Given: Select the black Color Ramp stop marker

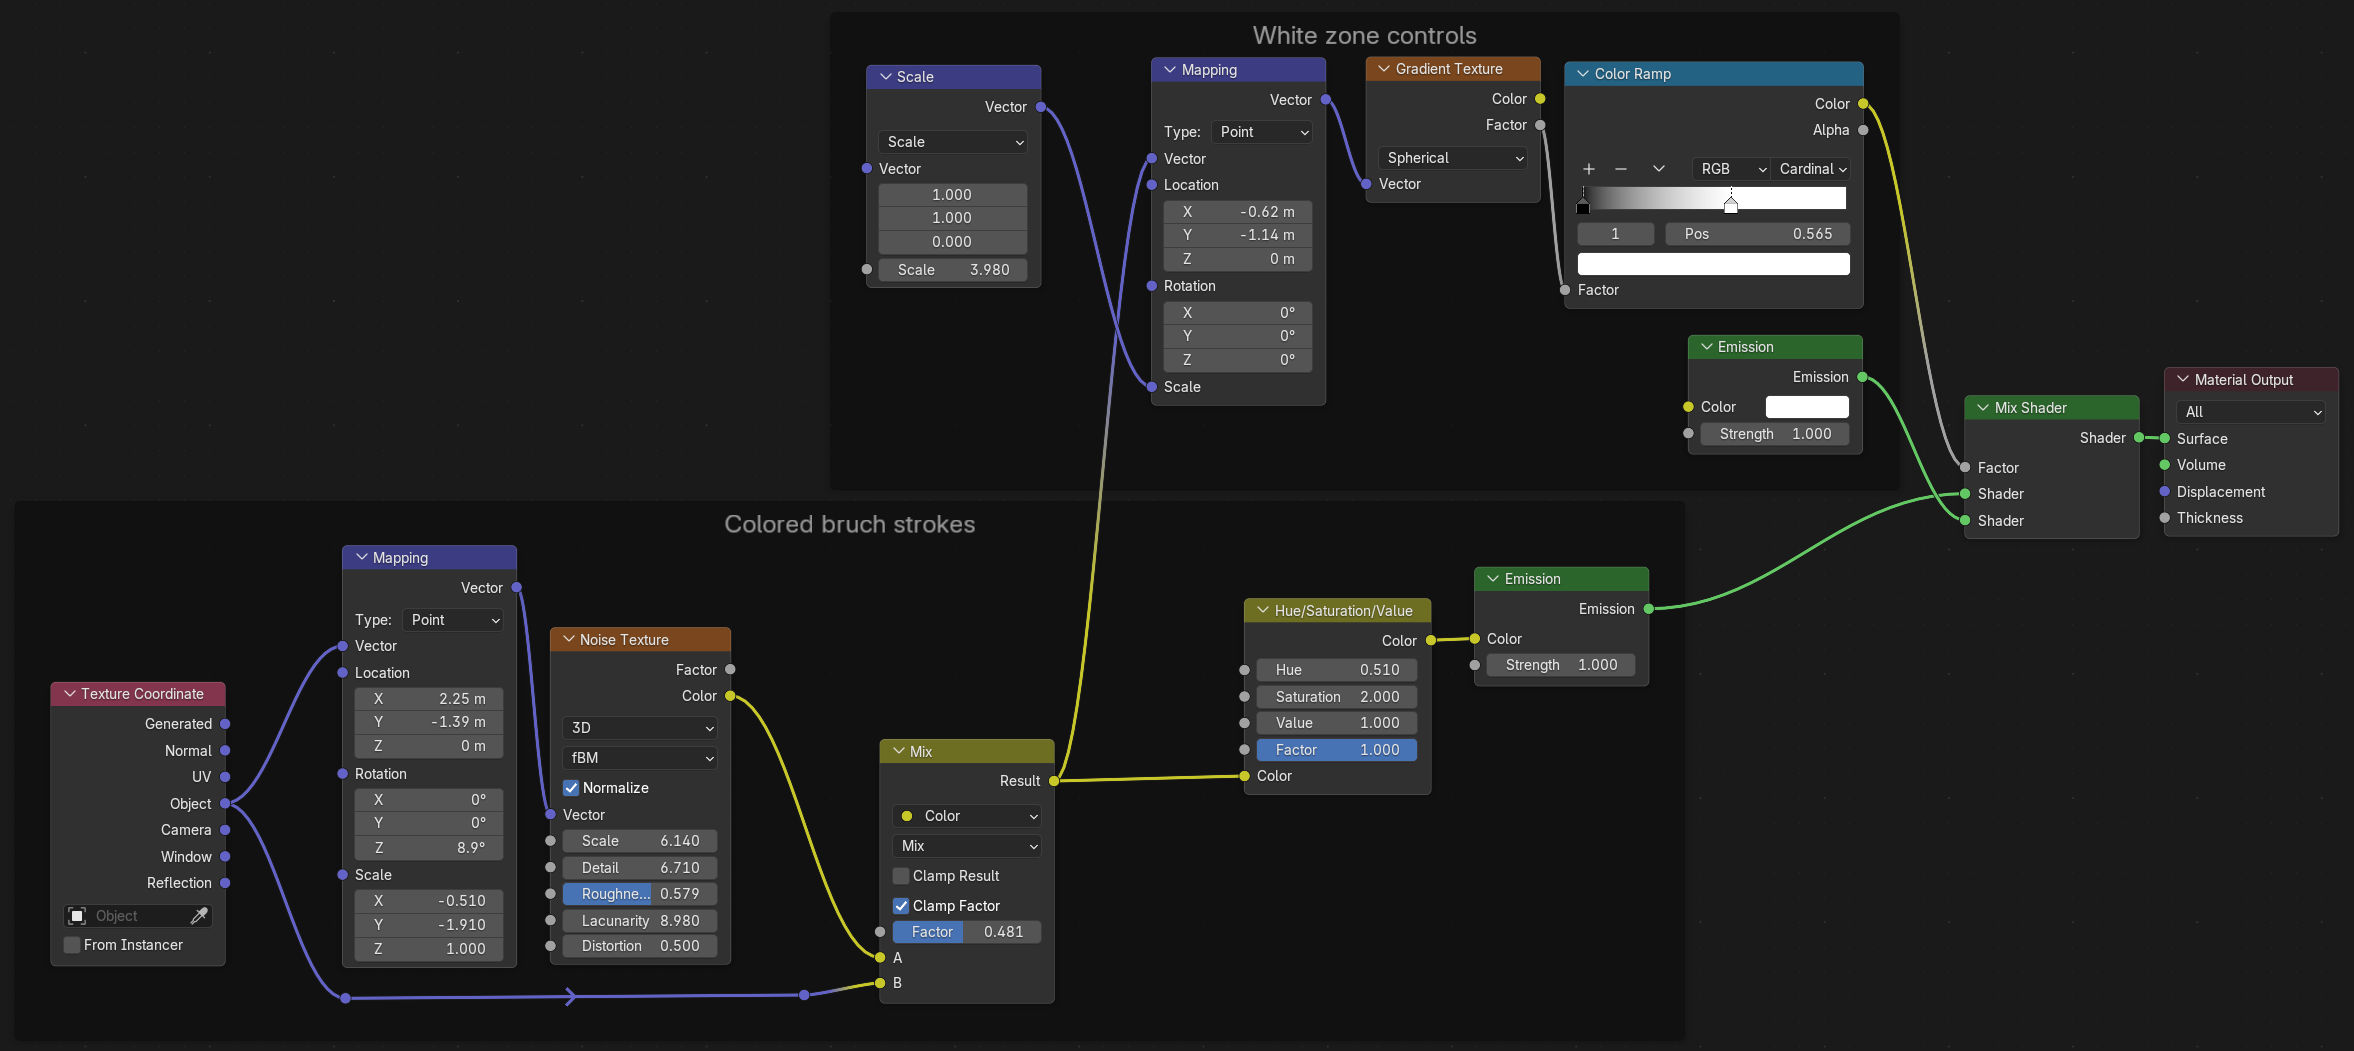Looking at the screenshot, I should pyautogui.click(x=1582, y=206).
